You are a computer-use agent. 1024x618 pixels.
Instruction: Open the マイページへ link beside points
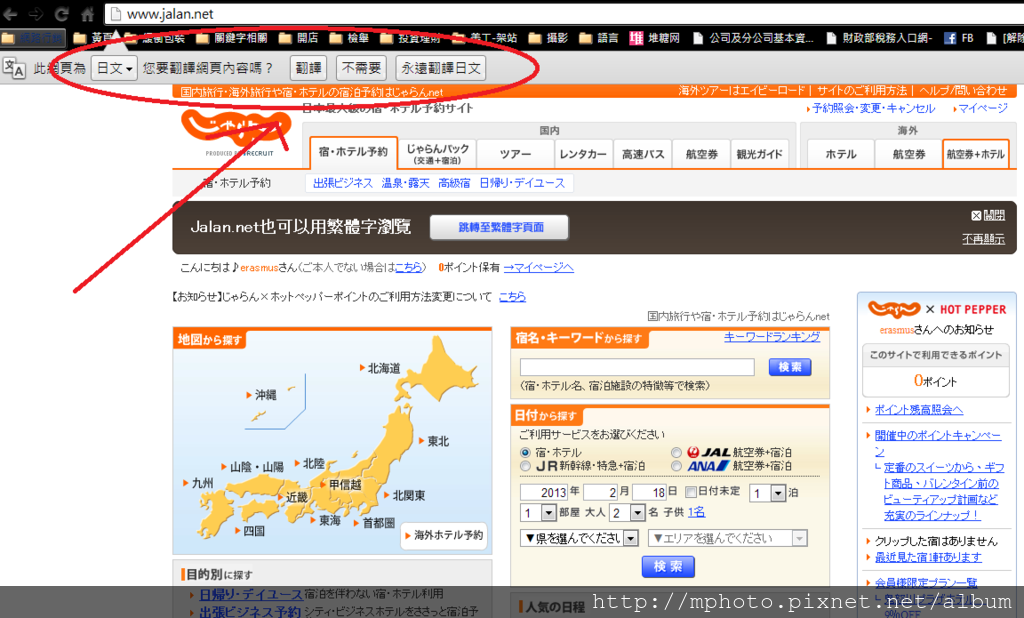[x=539, y=267]
